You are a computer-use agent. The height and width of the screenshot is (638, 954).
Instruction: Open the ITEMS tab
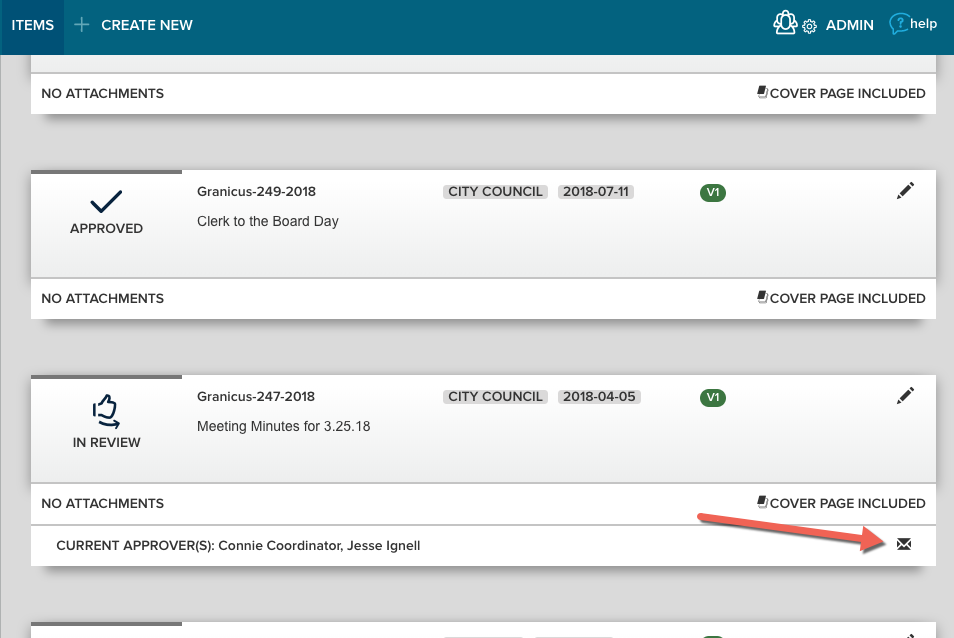coord(32,25)
